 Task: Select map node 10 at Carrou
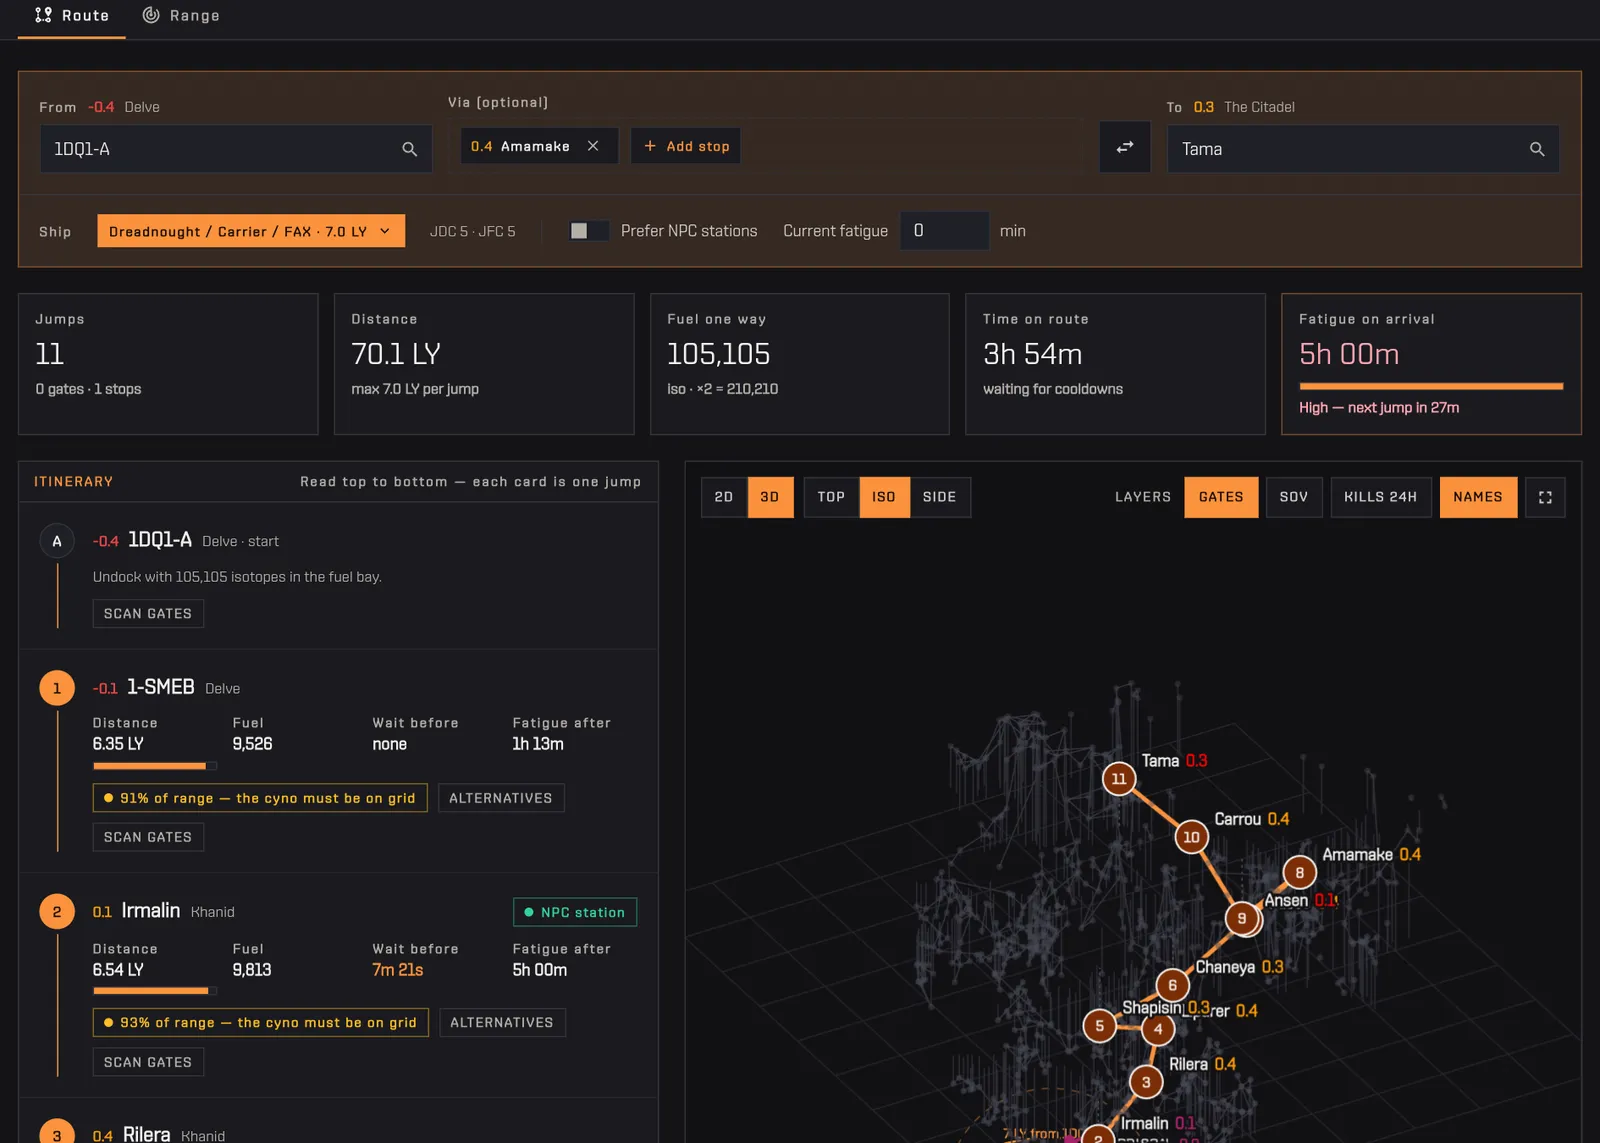1191,837
